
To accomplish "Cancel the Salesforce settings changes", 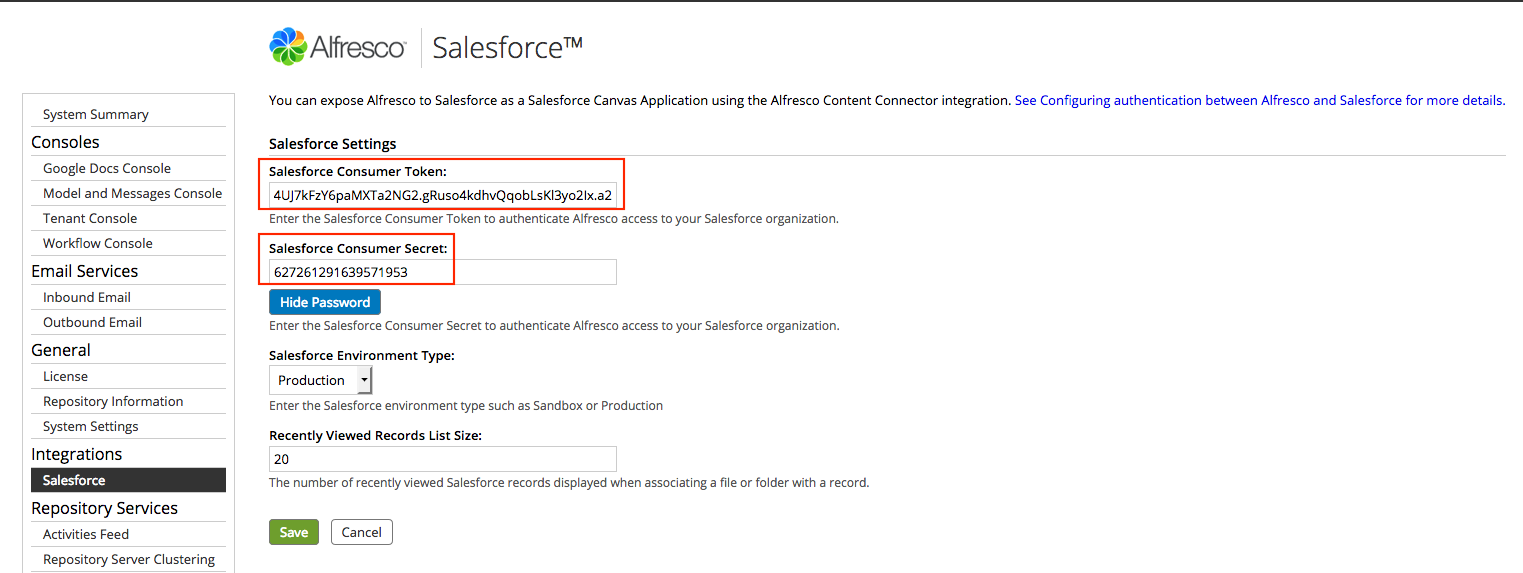I will coord(362,532).
